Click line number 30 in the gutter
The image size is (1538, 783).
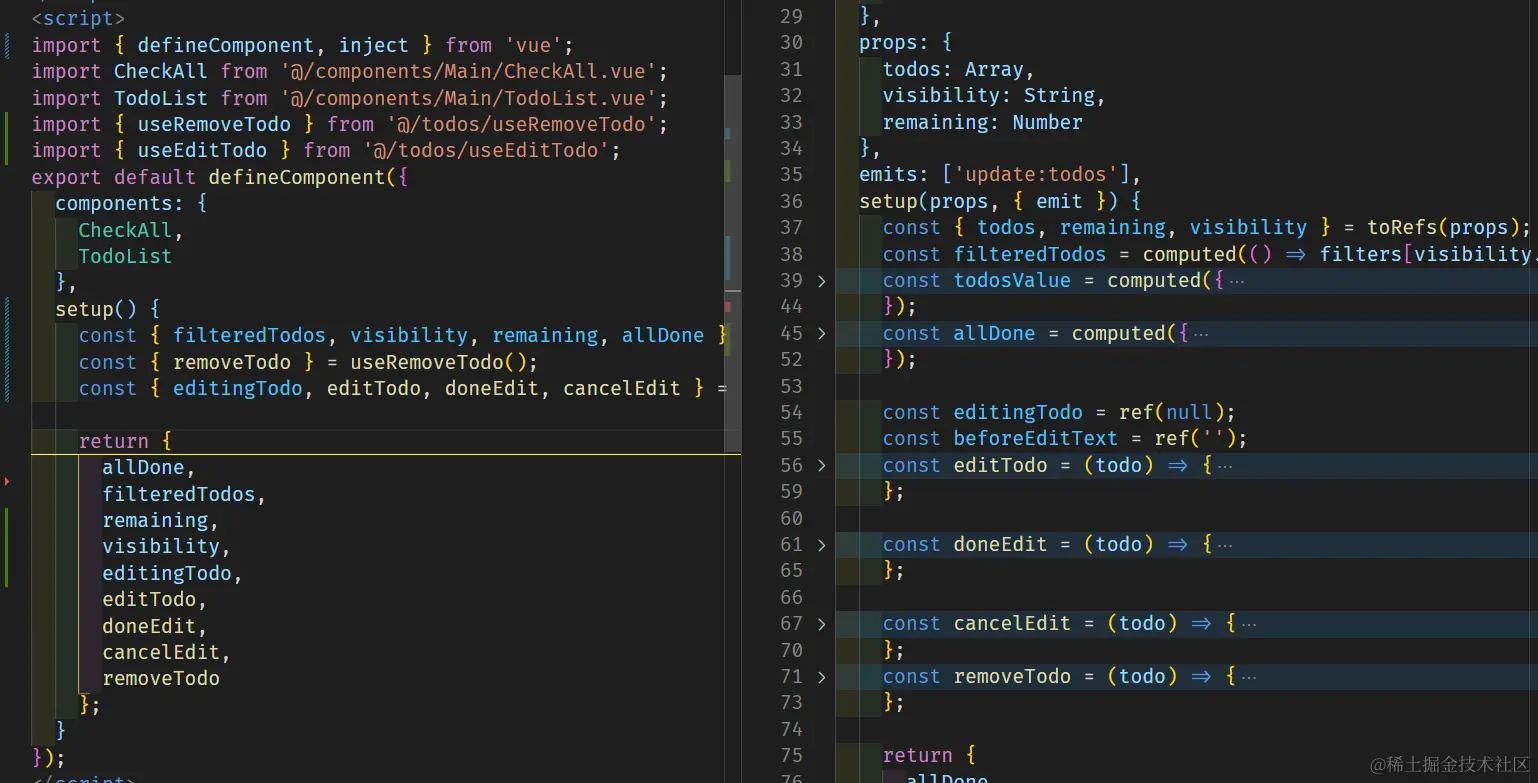click(791, 43)
